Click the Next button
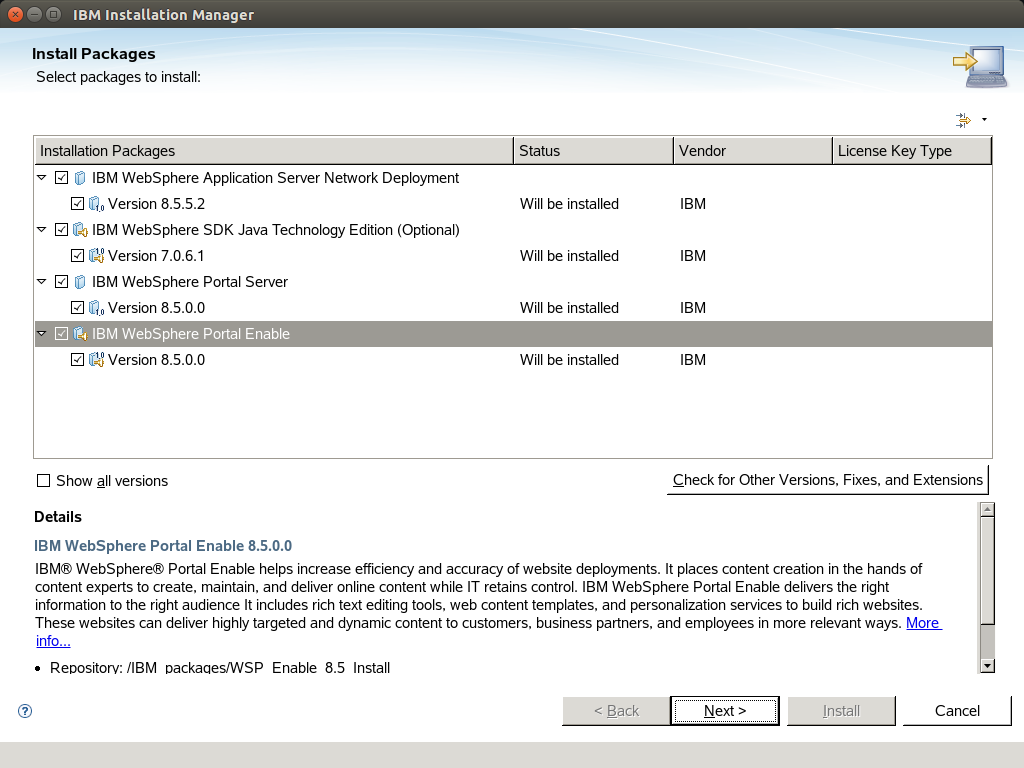Image resolution: width=1024 pixels, height=768 pixels. click(x=725, y=711)
